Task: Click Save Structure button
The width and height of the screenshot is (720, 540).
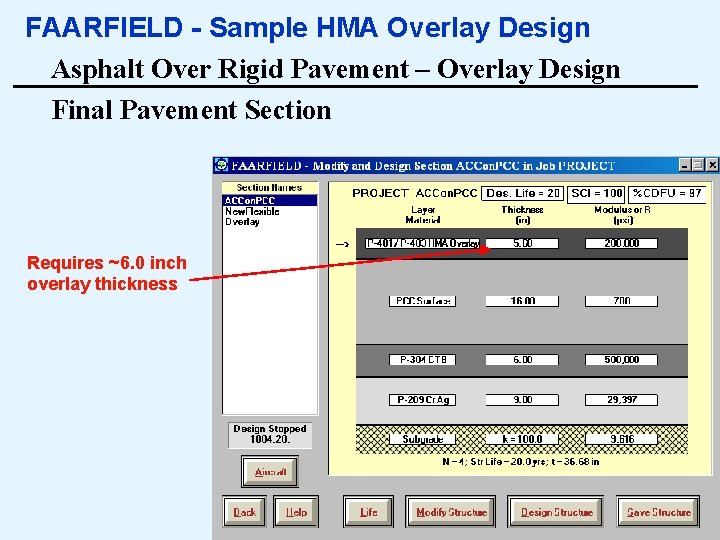Action: (658, 512)
